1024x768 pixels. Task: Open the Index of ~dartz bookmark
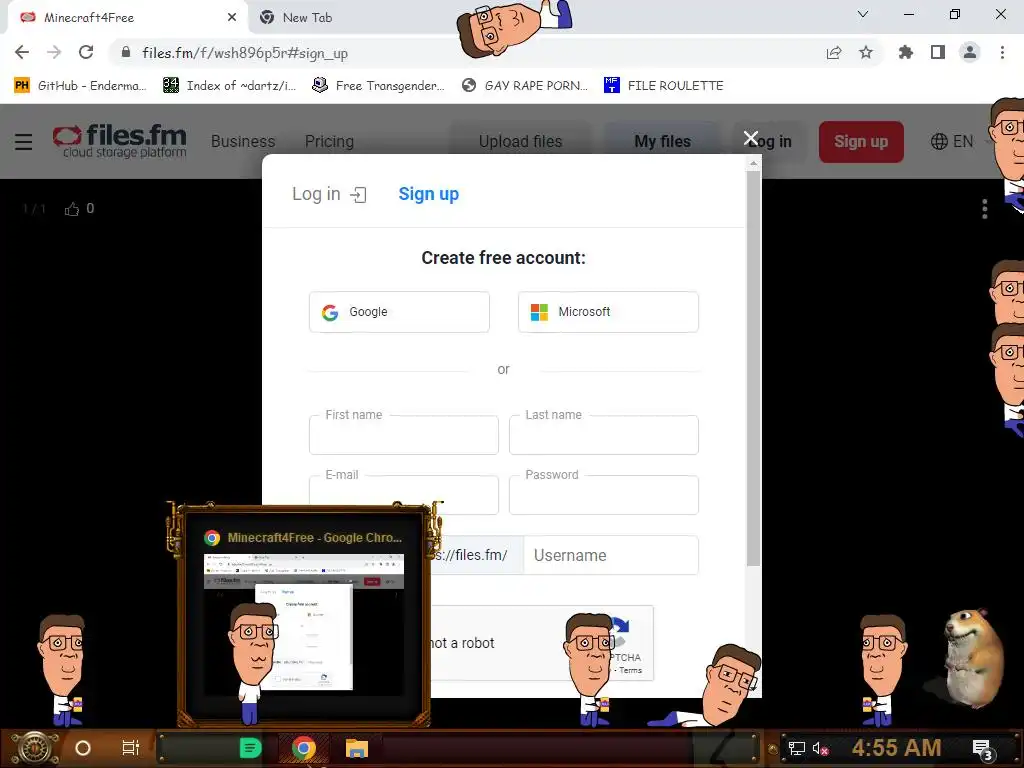230,86
